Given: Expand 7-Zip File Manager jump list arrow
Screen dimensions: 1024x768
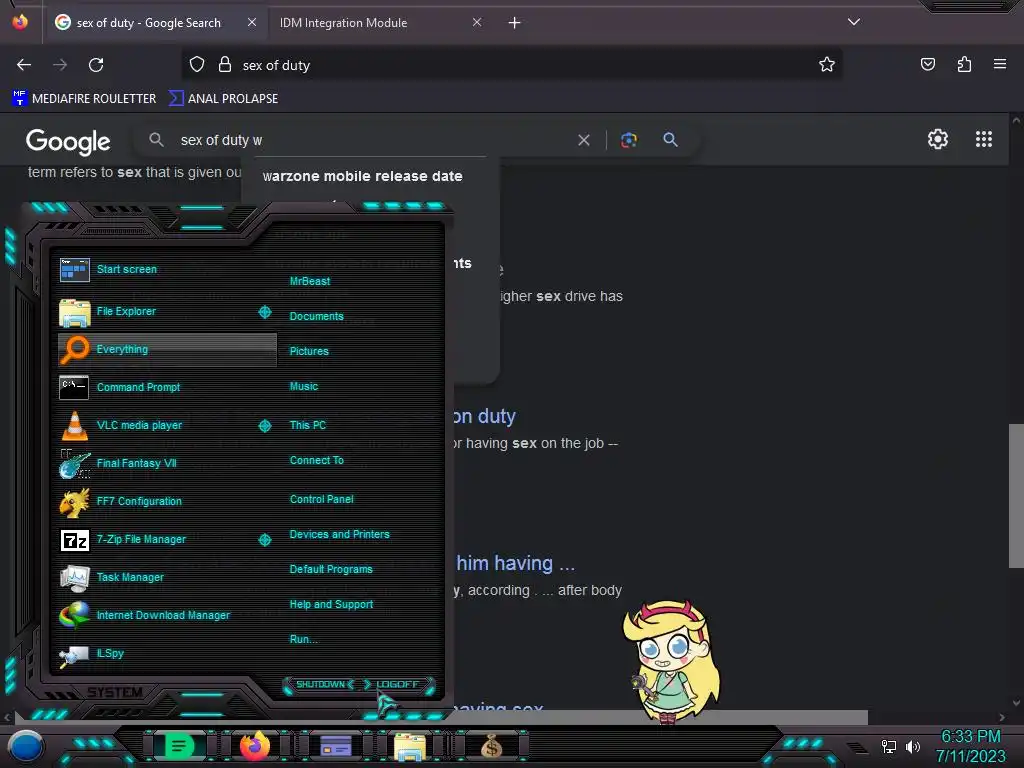Looking at the screenshot, I should tap(264, 539).
